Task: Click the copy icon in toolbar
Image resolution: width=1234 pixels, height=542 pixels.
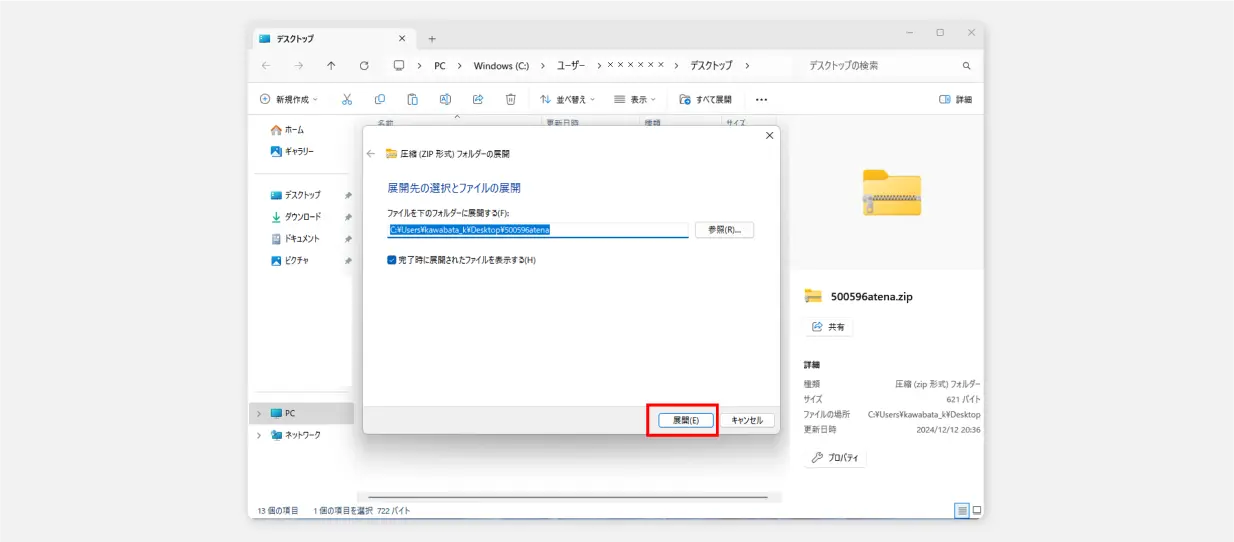Action: click(380, 99)
